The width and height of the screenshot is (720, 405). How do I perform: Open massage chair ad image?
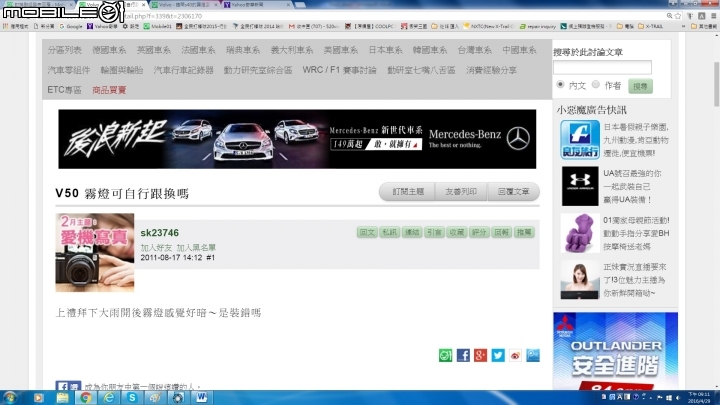click(x=580, y=233)
